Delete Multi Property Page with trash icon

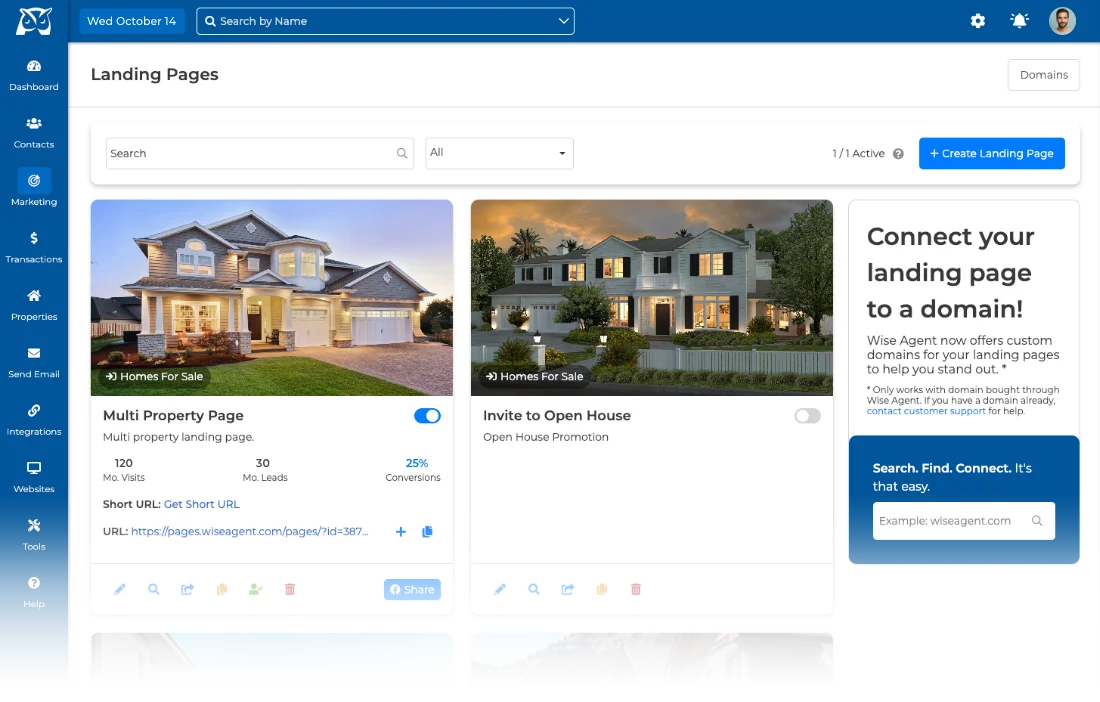[x=290, y=589]
